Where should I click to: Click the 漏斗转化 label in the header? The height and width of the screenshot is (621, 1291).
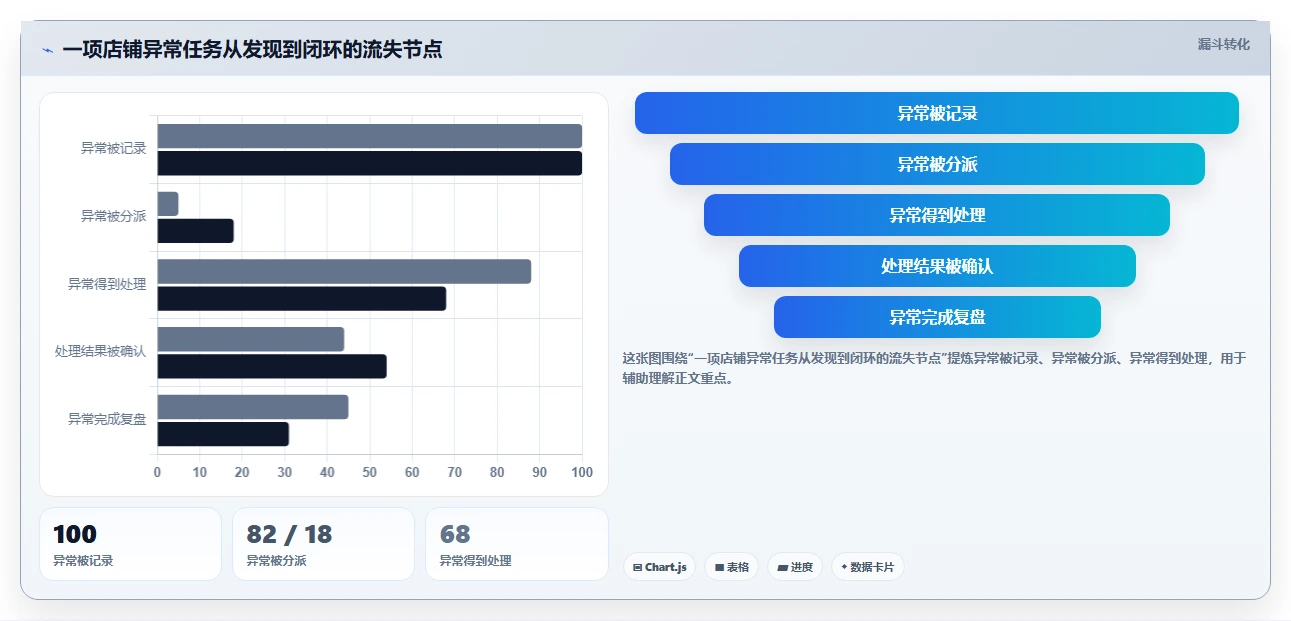(x=1223, y=45)
